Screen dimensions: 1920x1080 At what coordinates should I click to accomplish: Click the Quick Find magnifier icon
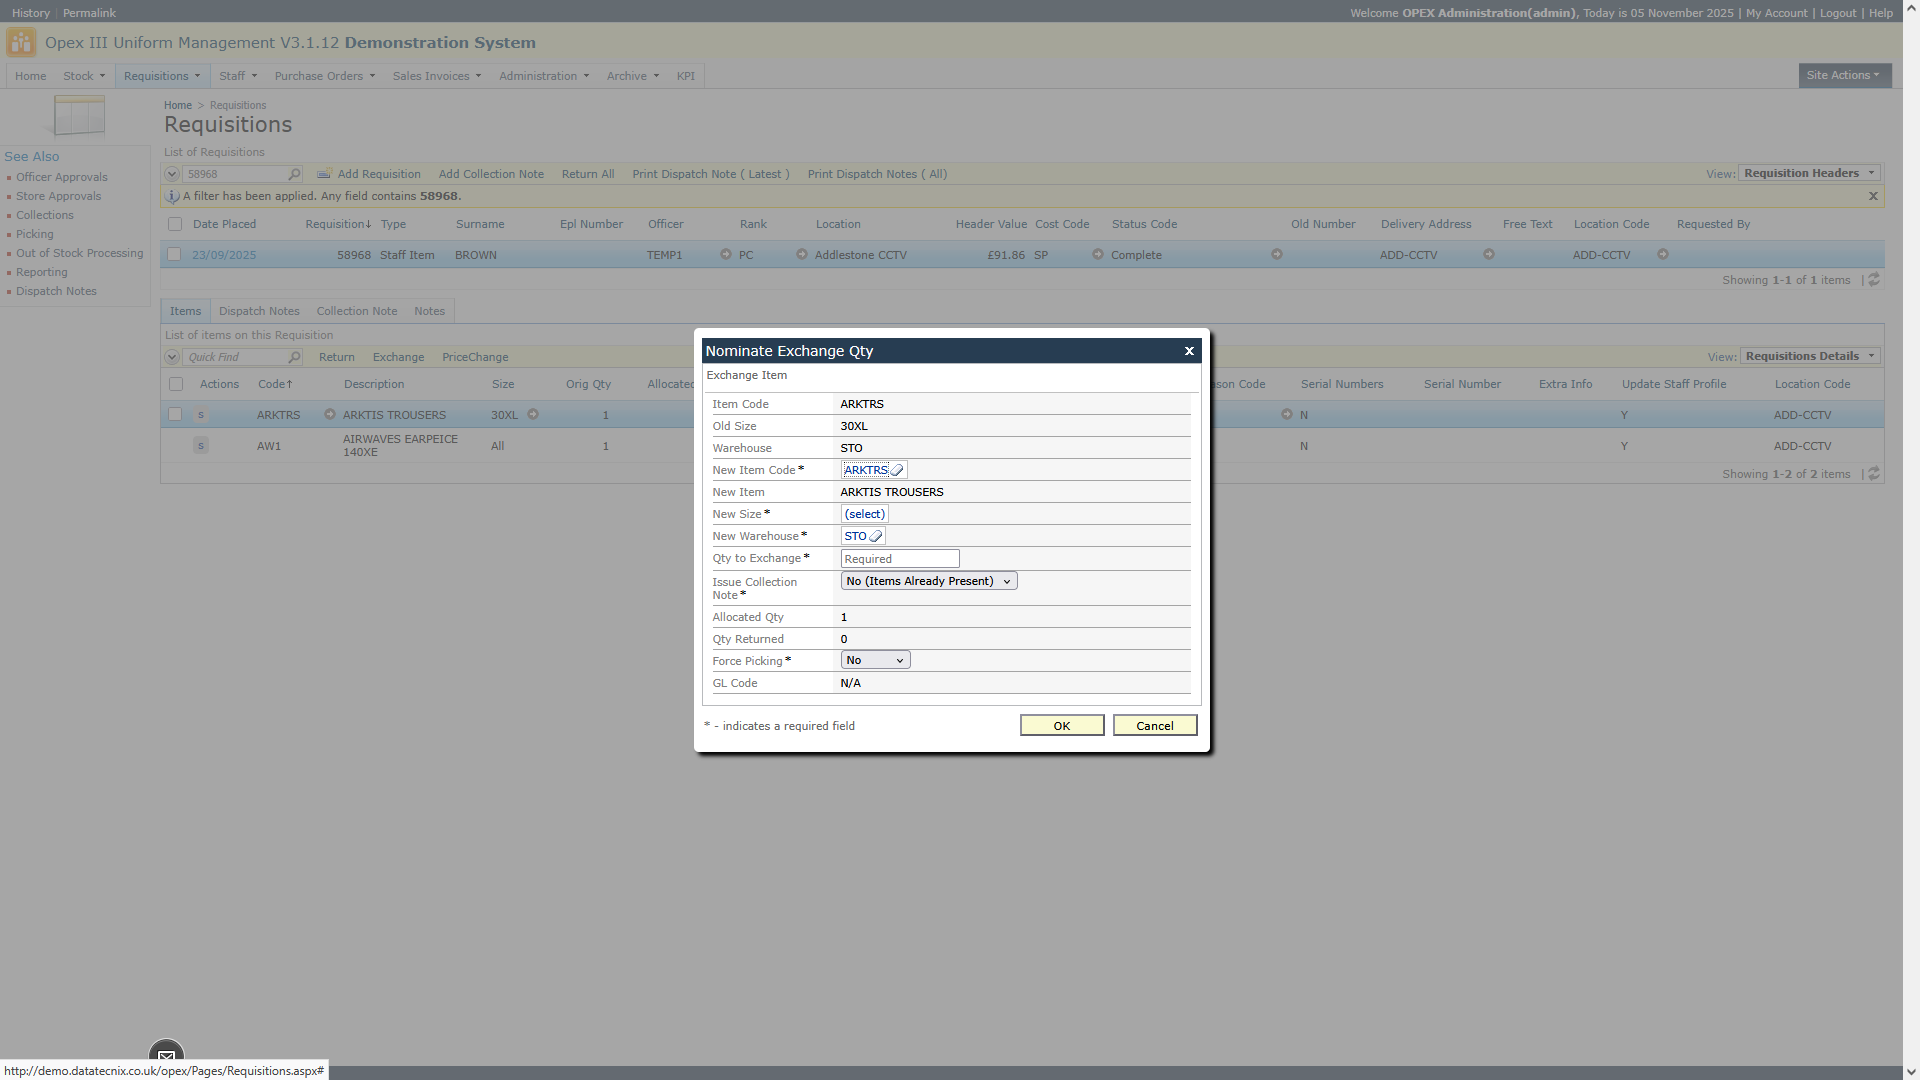(x=294, y=357)
